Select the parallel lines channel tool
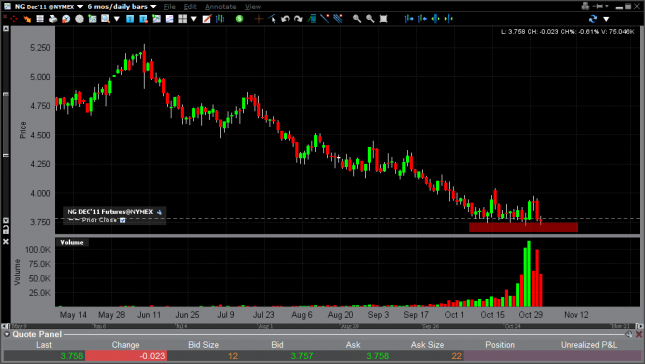This screenshot has width=645, height=364. tap(338, 19)
